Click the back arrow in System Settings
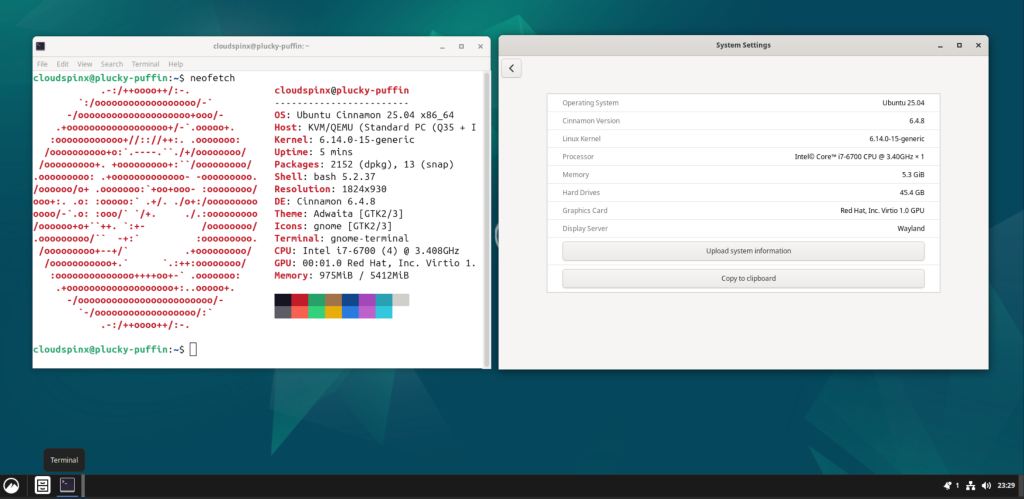Viewport: 1024px width, 499px height. point(511,68)
